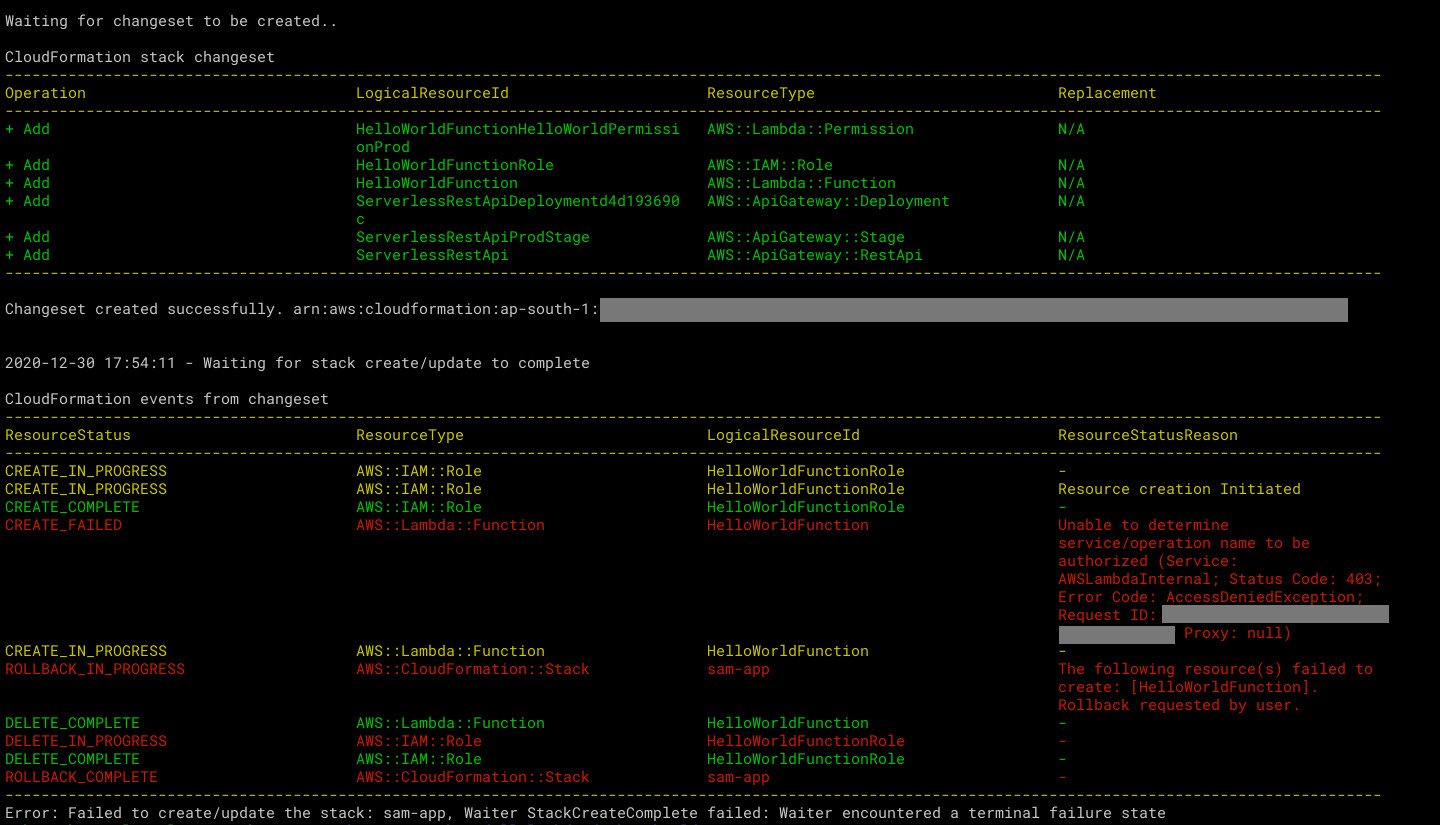
Task: Select "sam-app" in the ROLLBACK_COMPLETE row
Action: 738,777
